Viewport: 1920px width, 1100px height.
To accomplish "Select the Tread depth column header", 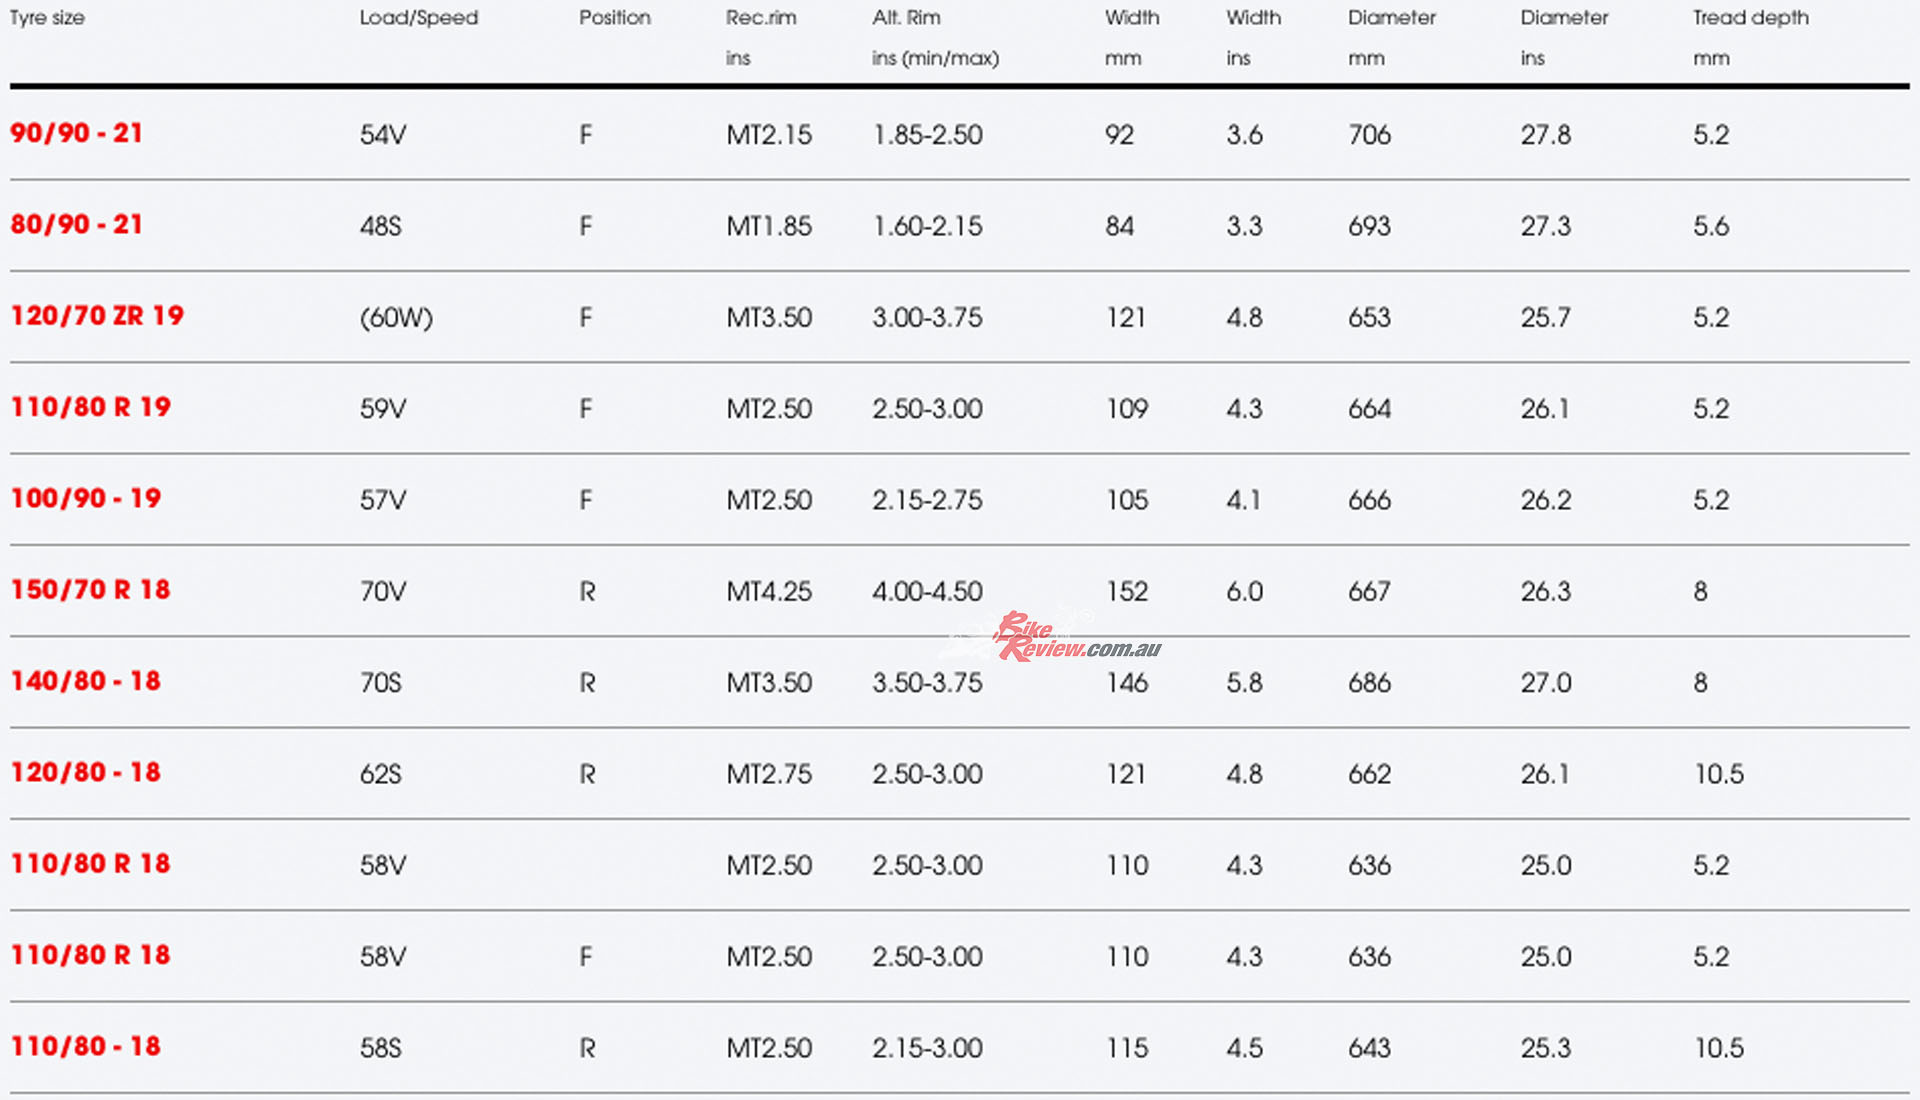I will [1750, 18].
